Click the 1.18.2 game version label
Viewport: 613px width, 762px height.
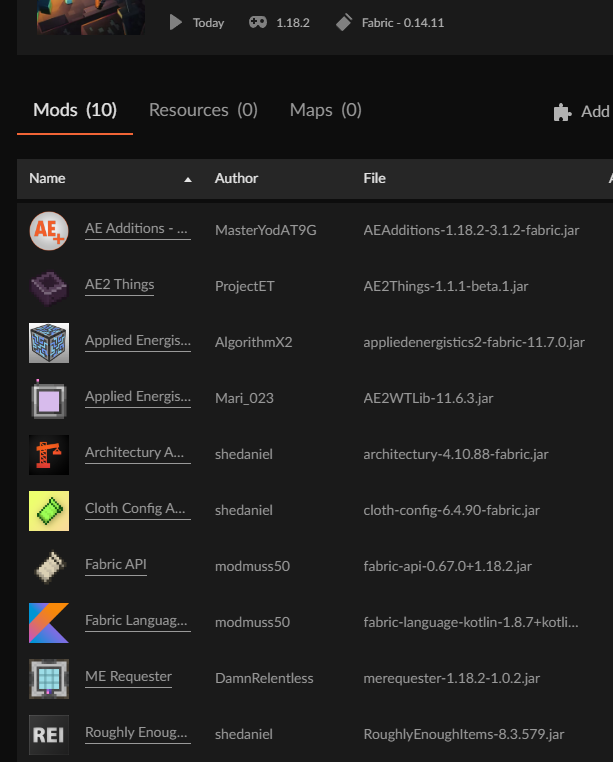[293, 23]
